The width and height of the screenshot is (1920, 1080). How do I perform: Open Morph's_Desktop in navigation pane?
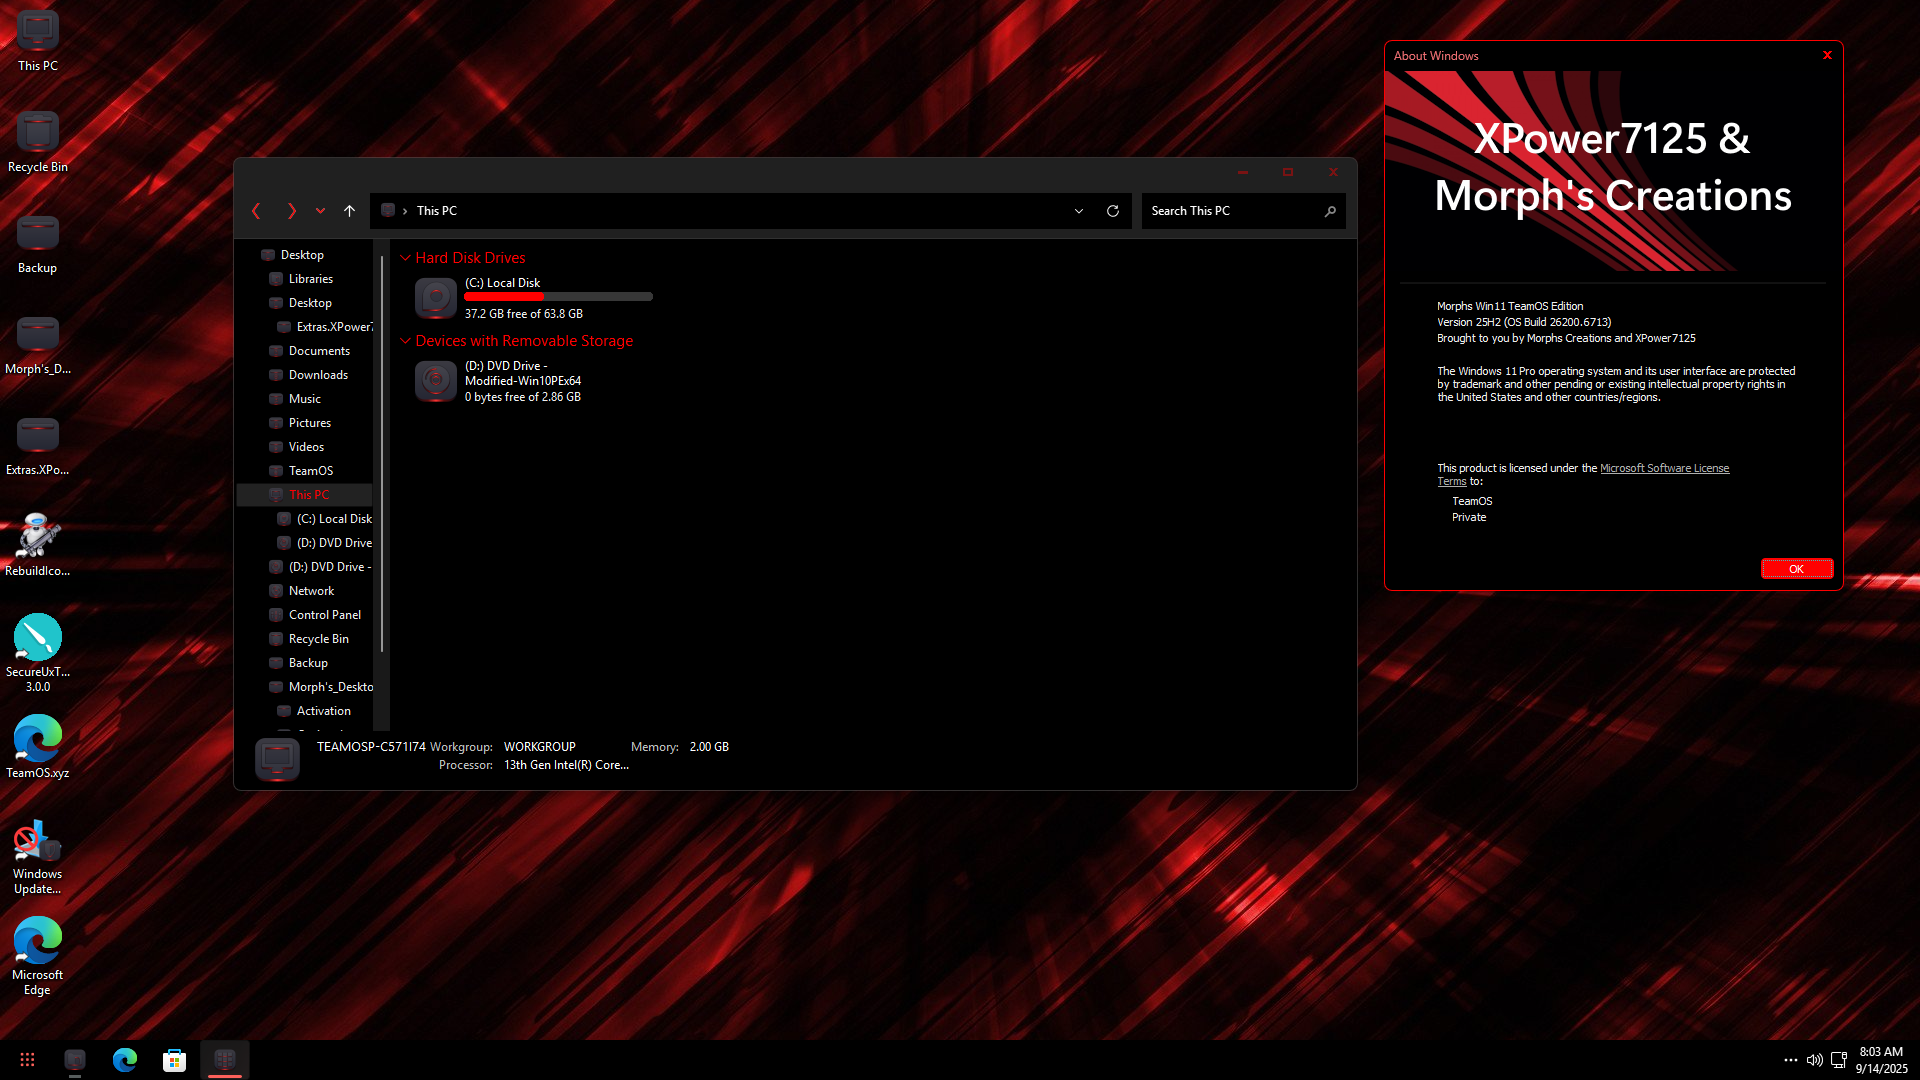[330, 687]
